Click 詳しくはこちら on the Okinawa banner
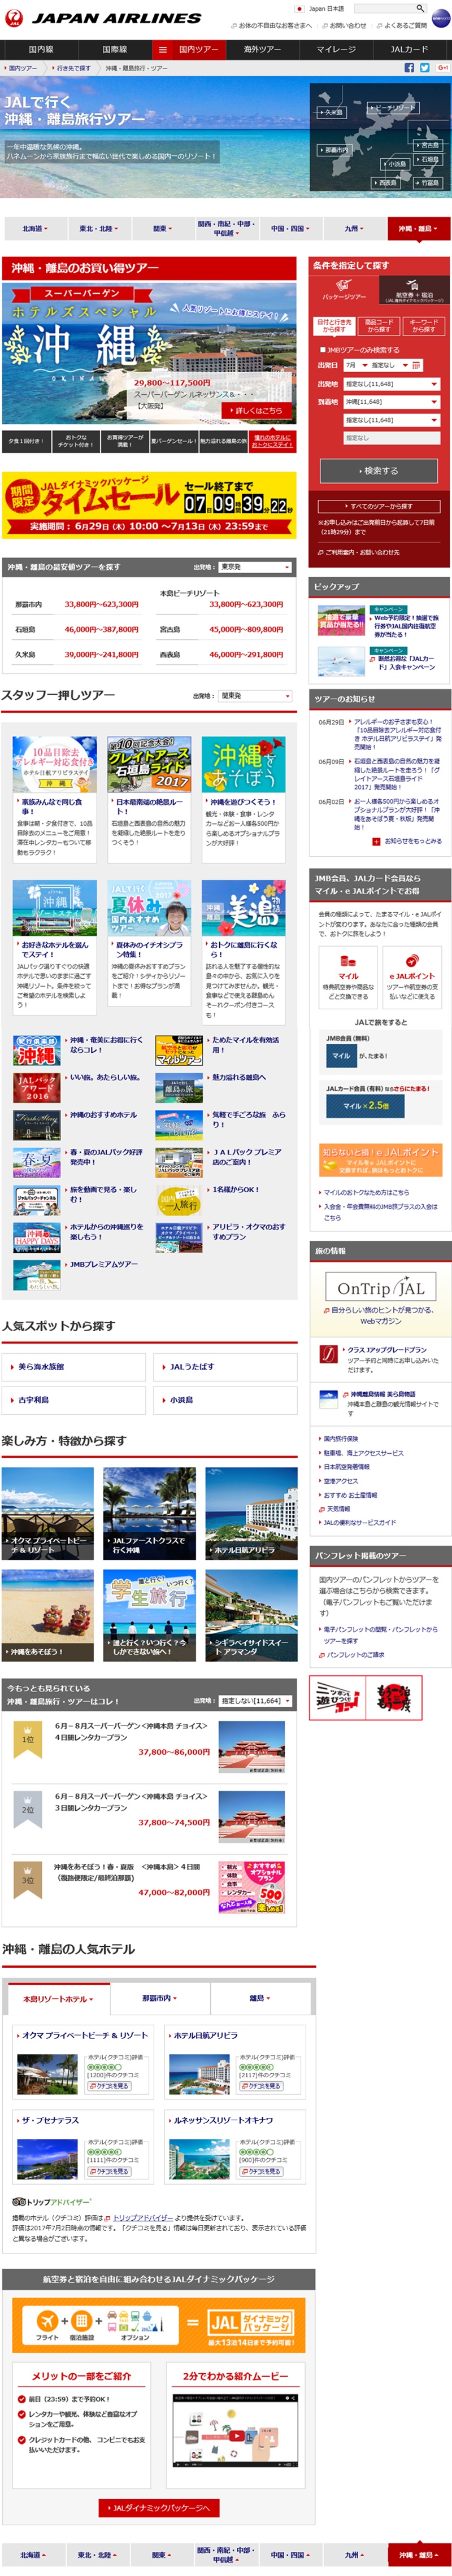452x2576 pixels. coord(258,411)
